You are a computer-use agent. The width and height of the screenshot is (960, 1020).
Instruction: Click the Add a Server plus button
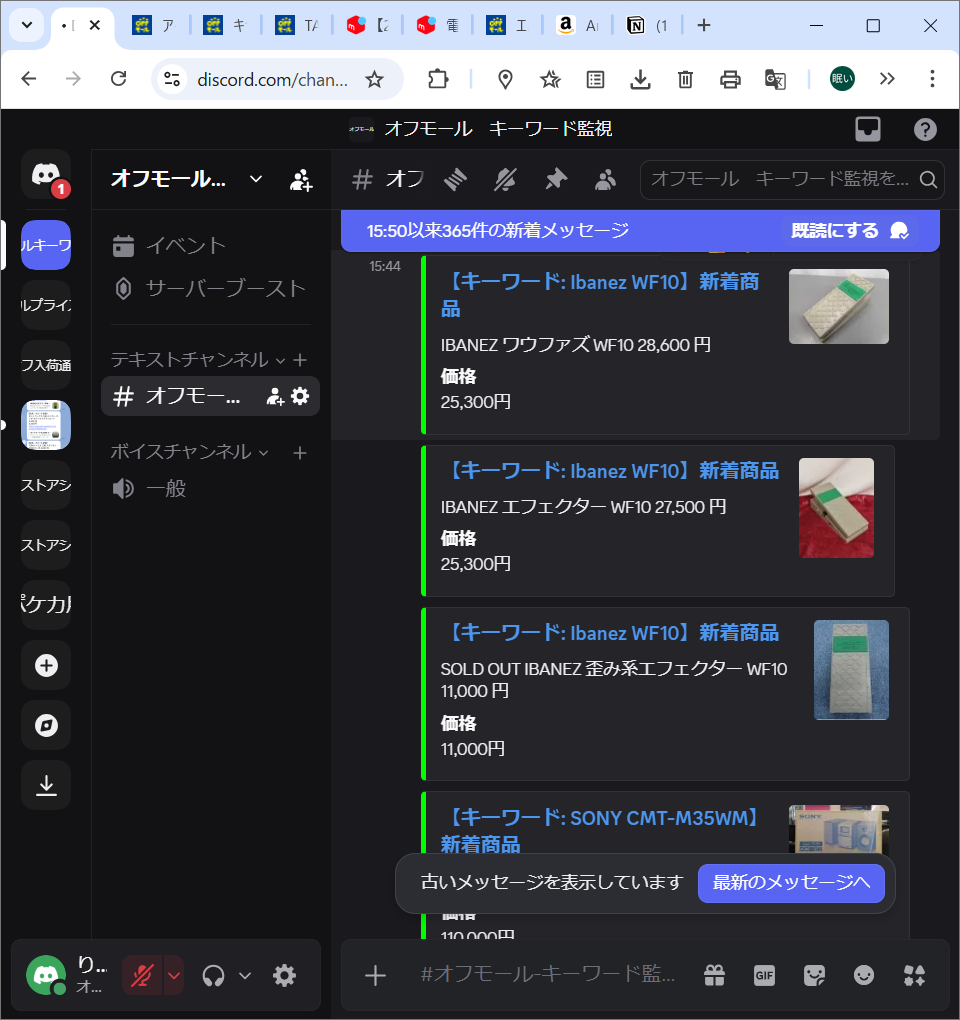[x=46, y=665]
